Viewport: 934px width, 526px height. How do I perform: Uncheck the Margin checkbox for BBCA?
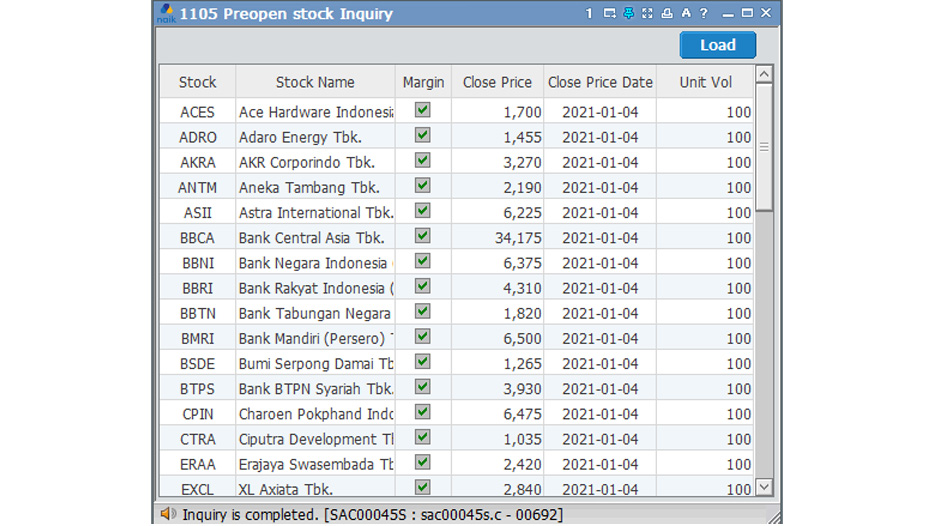coord(423,237)
